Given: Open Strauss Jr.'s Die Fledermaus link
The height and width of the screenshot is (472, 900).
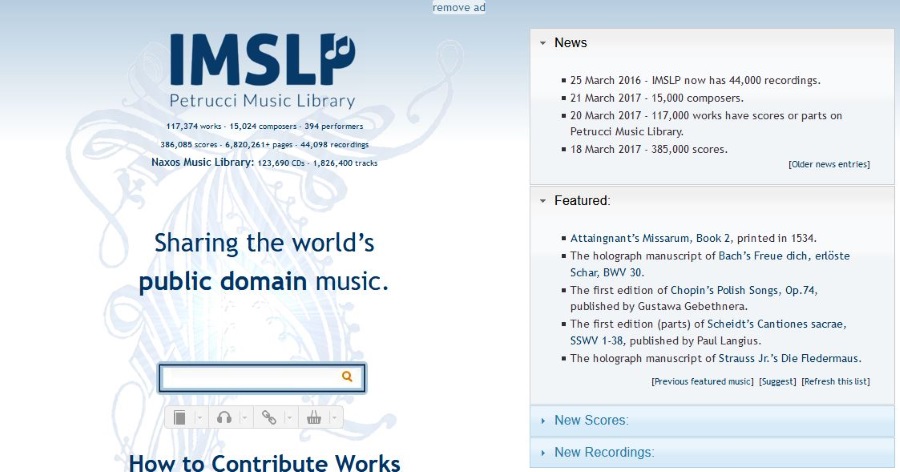Looking at the screenshot, I should coord(789,358).
